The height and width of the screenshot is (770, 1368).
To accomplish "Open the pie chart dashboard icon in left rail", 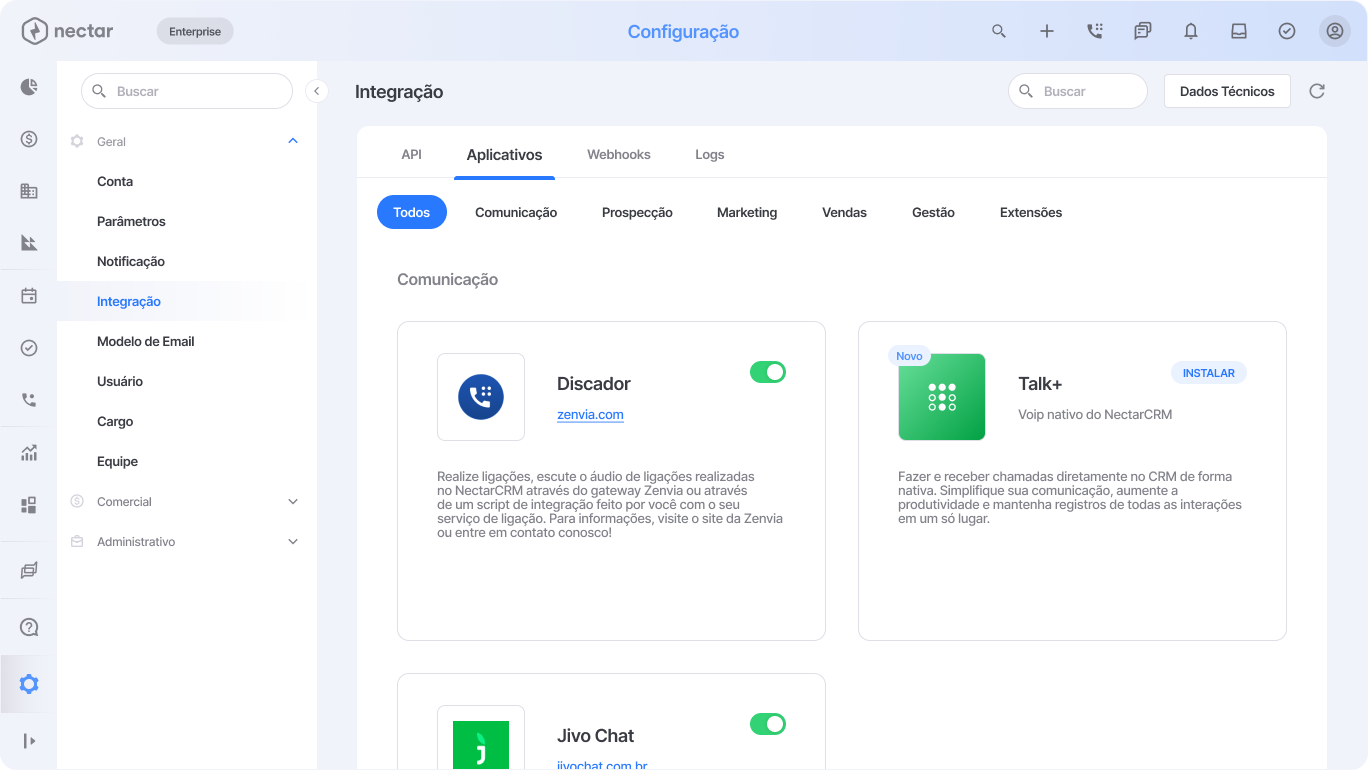I will click(29, 87).
